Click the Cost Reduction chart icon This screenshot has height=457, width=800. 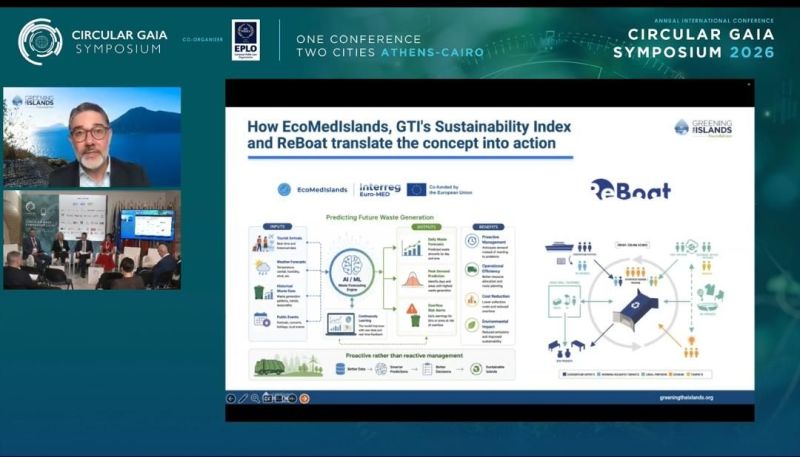pos(472,299)
